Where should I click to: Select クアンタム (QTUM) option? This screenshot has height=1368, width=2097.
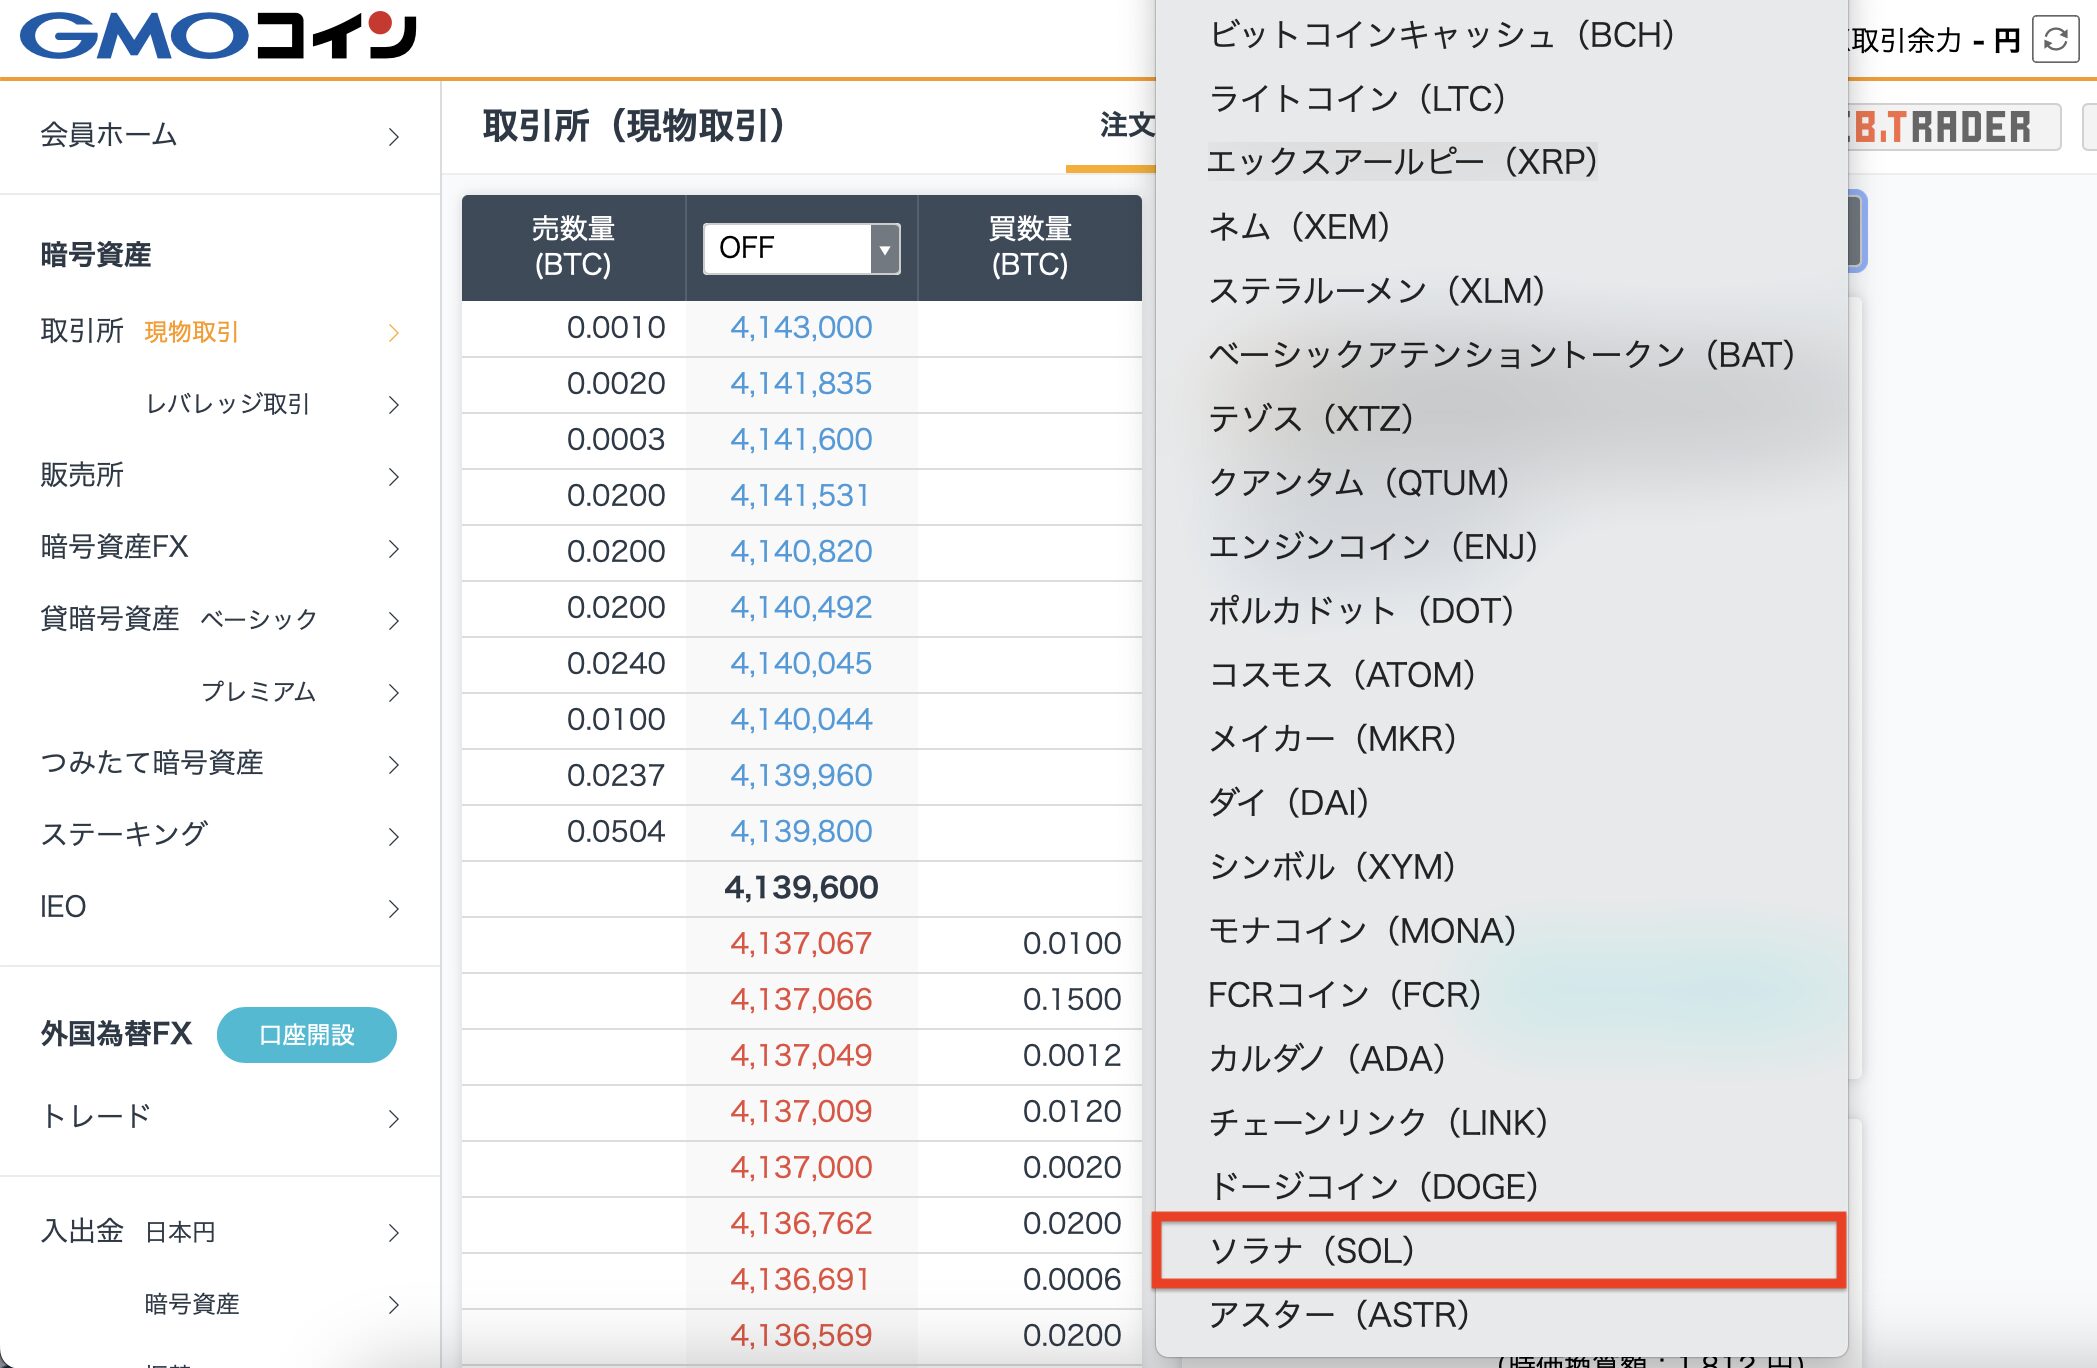coord(1501,483)
